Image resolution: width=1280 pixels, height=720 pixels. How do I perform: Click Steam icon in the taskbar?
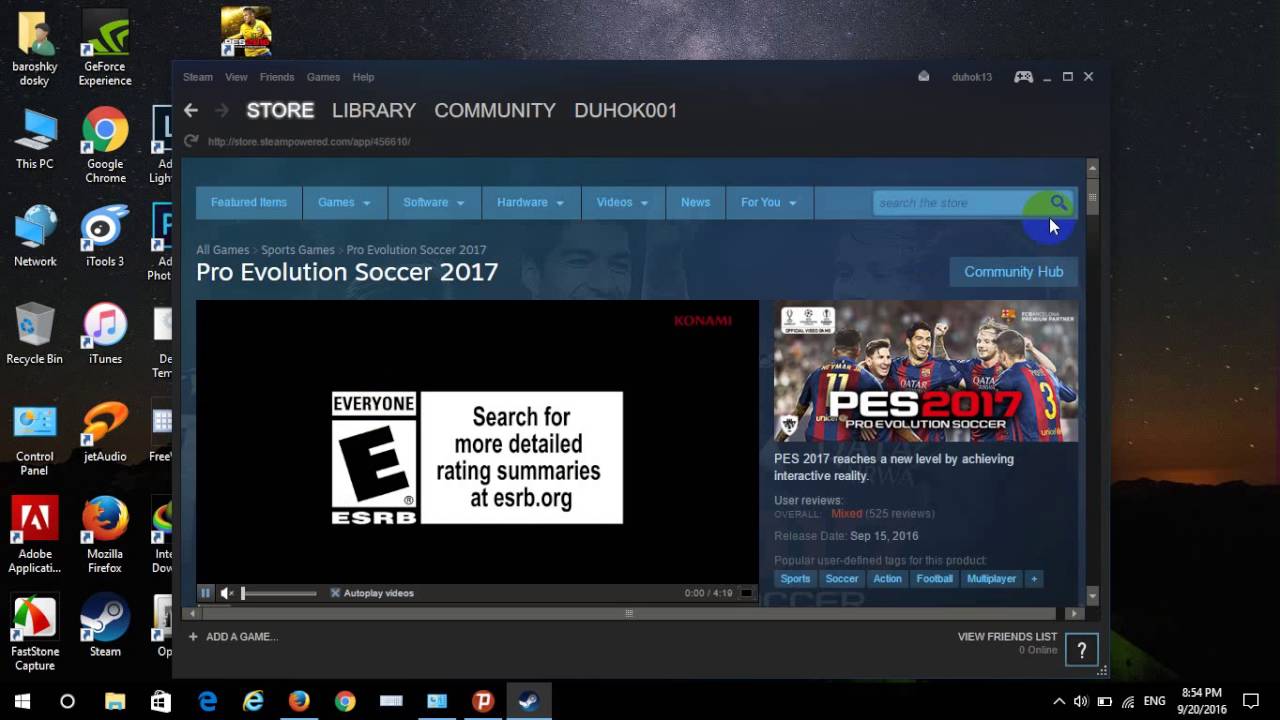[529, 701]
